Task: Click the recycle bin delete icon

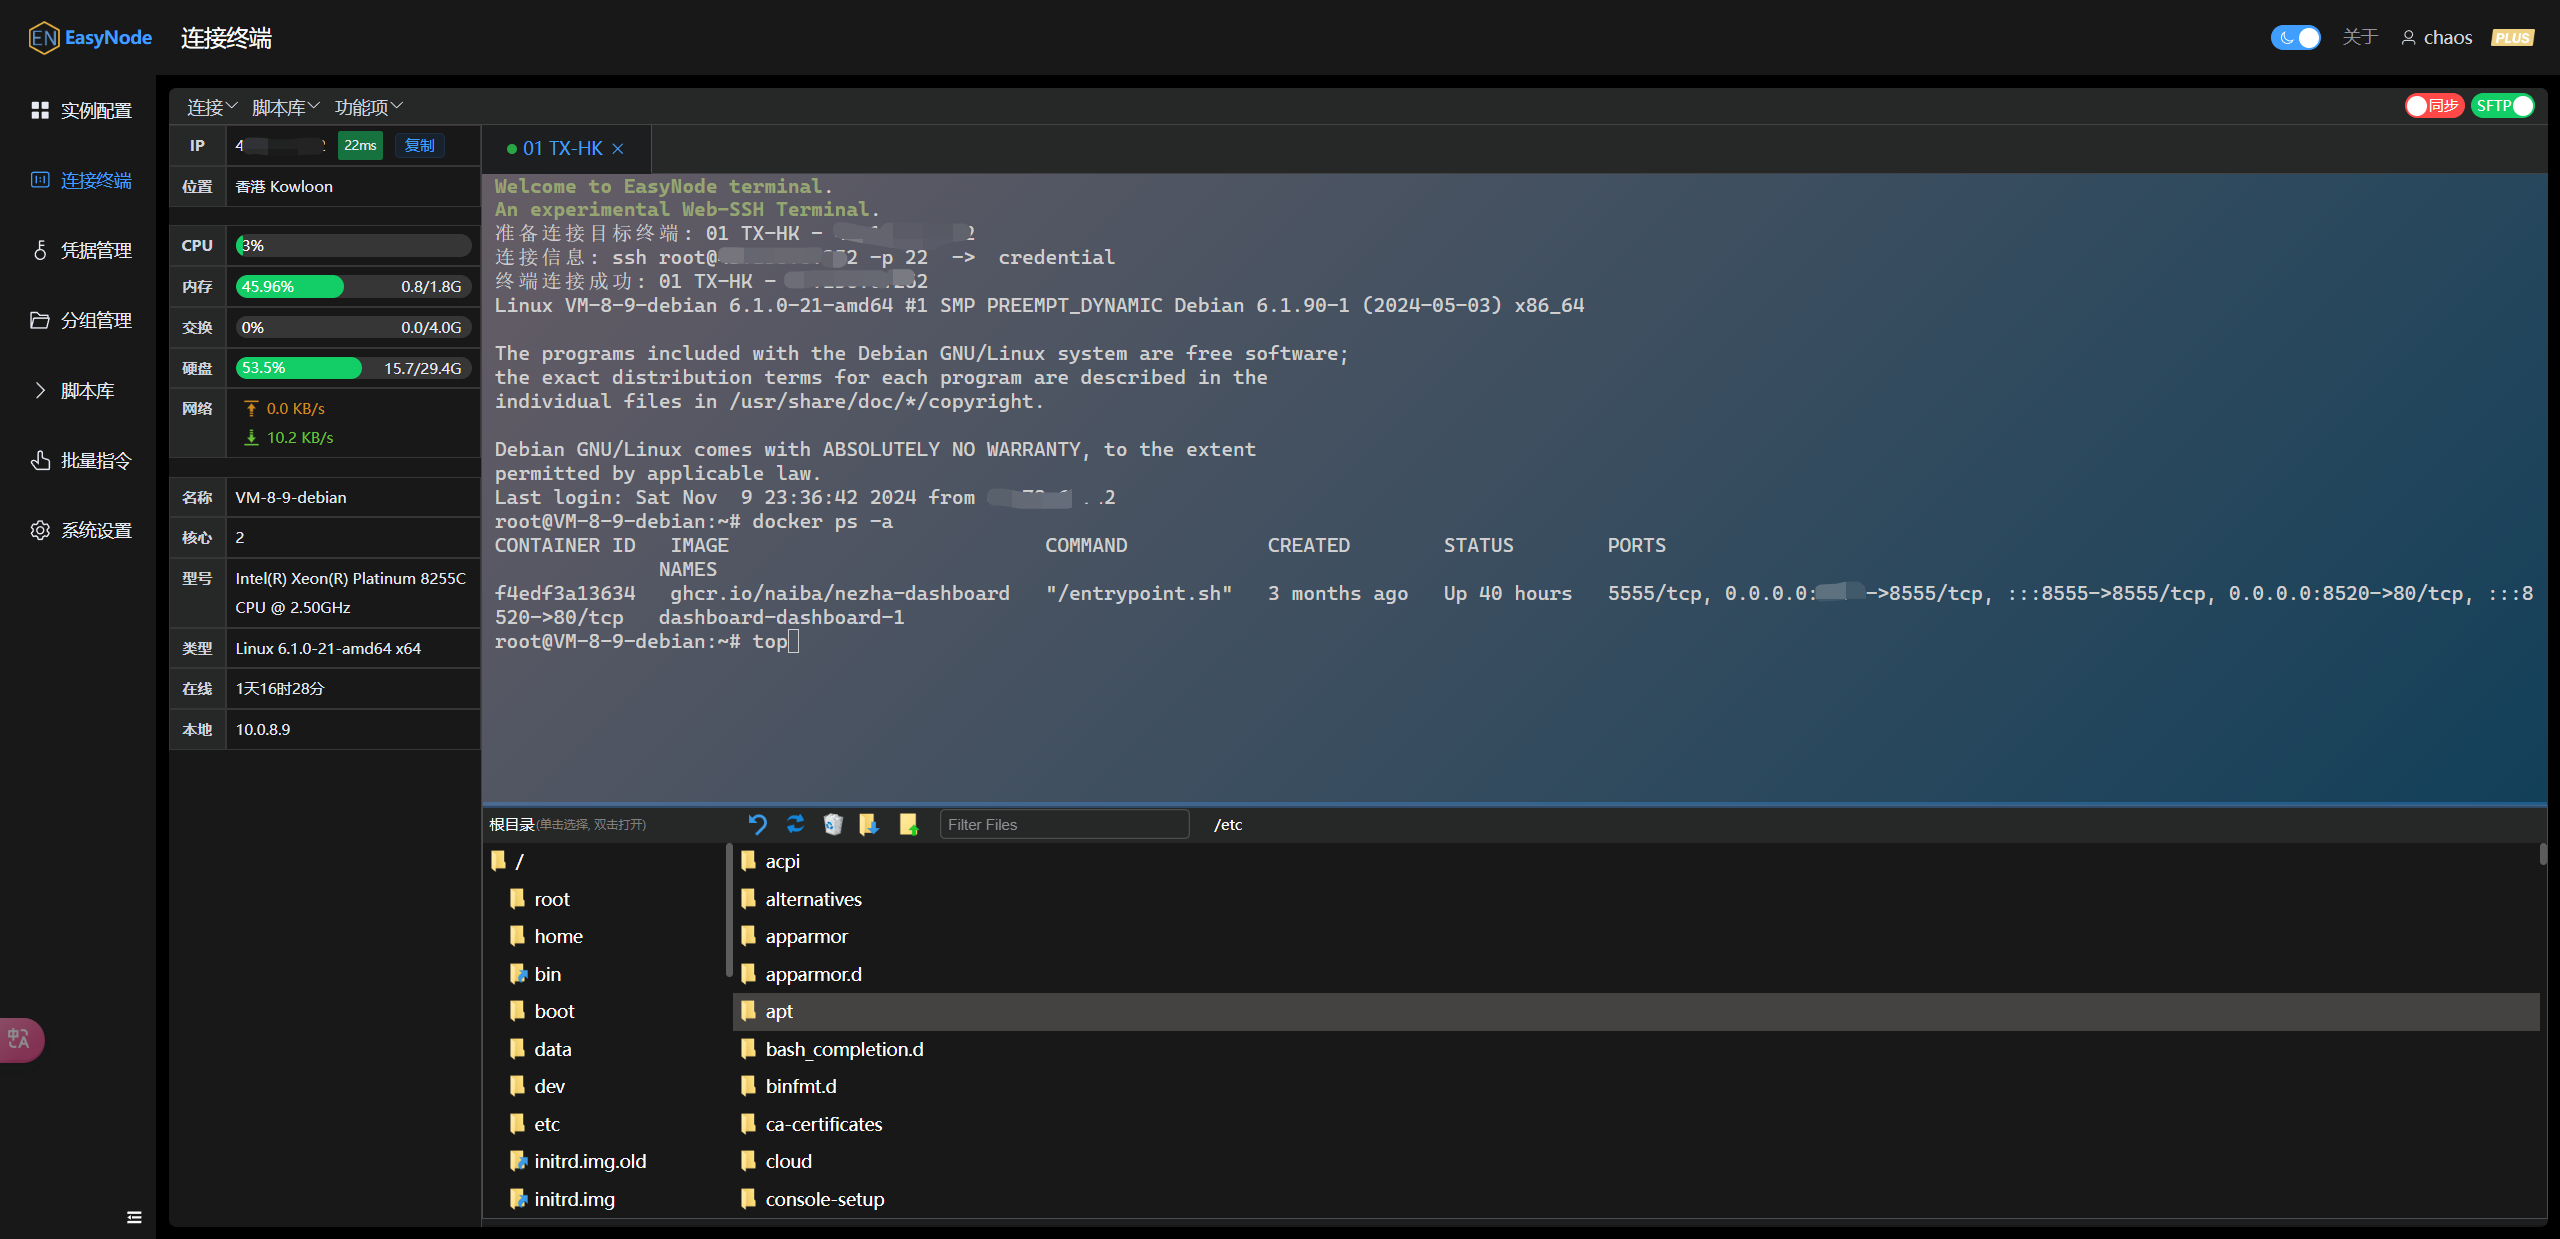Action: coord(832,824)
